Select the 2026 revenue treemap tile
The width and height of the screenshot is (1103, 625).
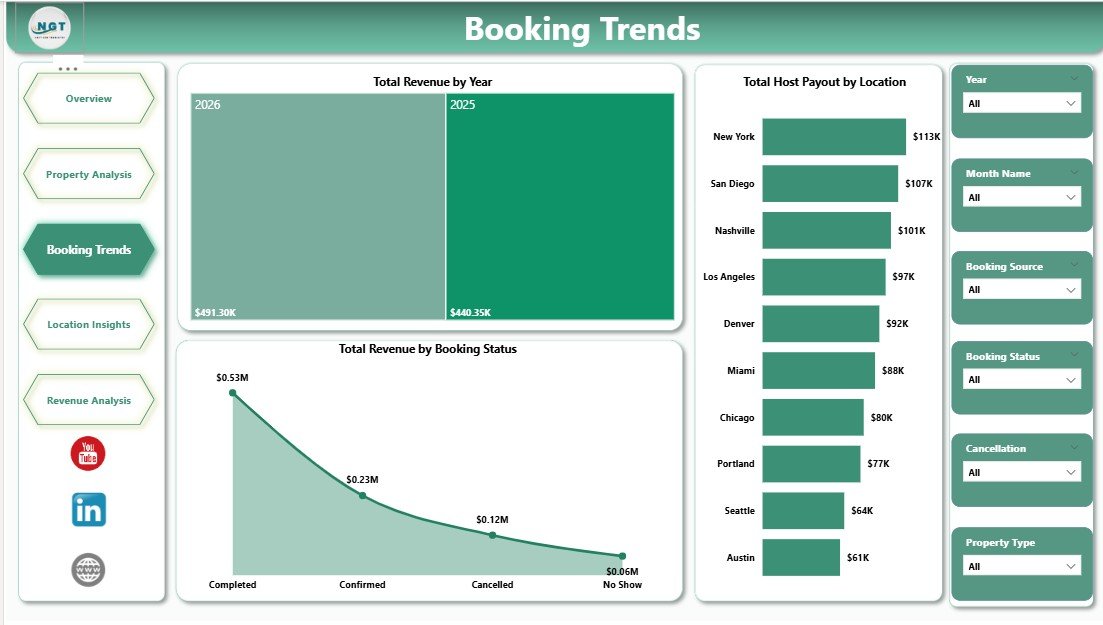[x=318, y=207]
